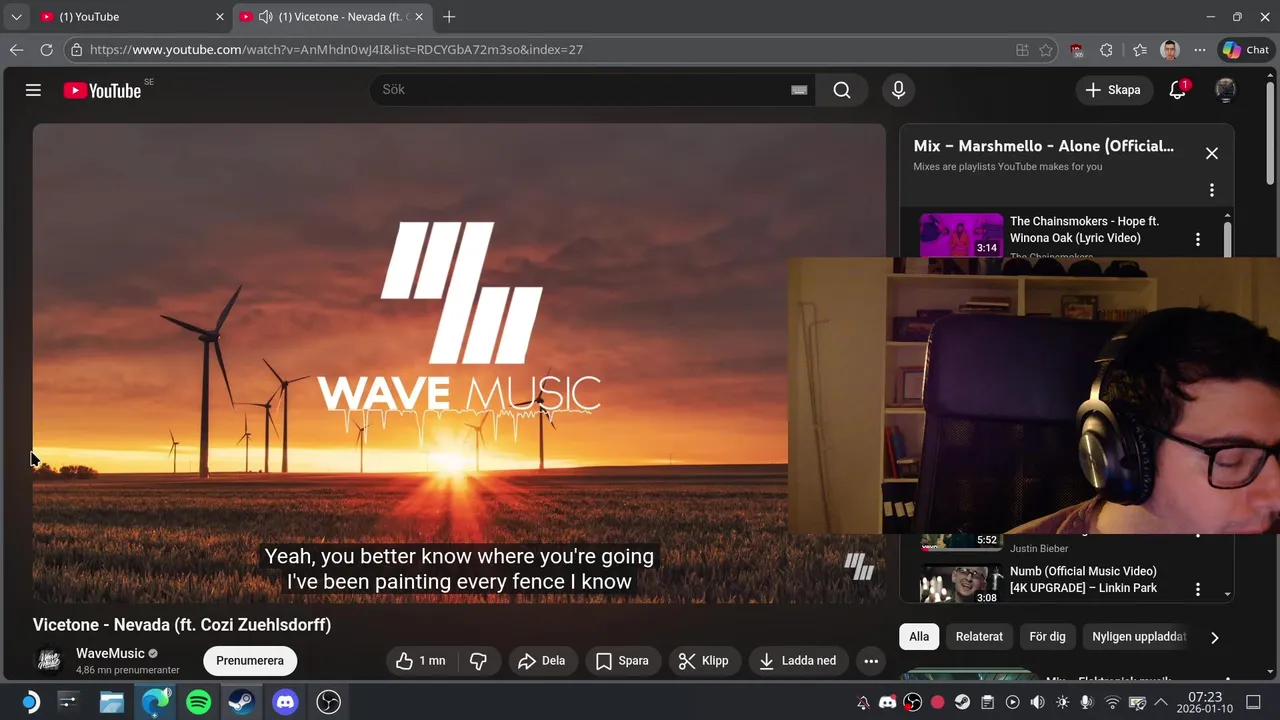Open the file manager from taskbar
Viewport: 1280px width, 720px height.
point(112,703)
